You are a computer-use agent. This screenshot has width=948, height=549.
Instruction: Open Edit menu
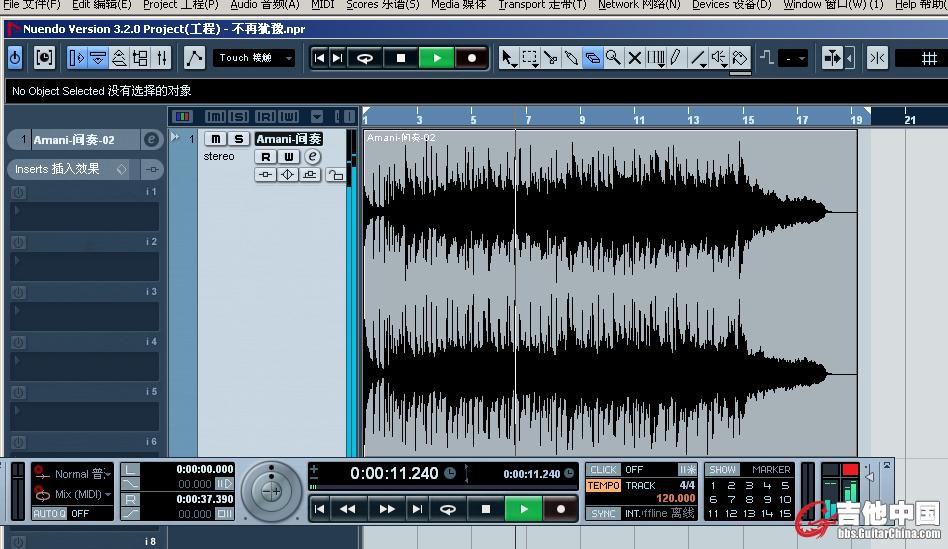coord(102,5)
